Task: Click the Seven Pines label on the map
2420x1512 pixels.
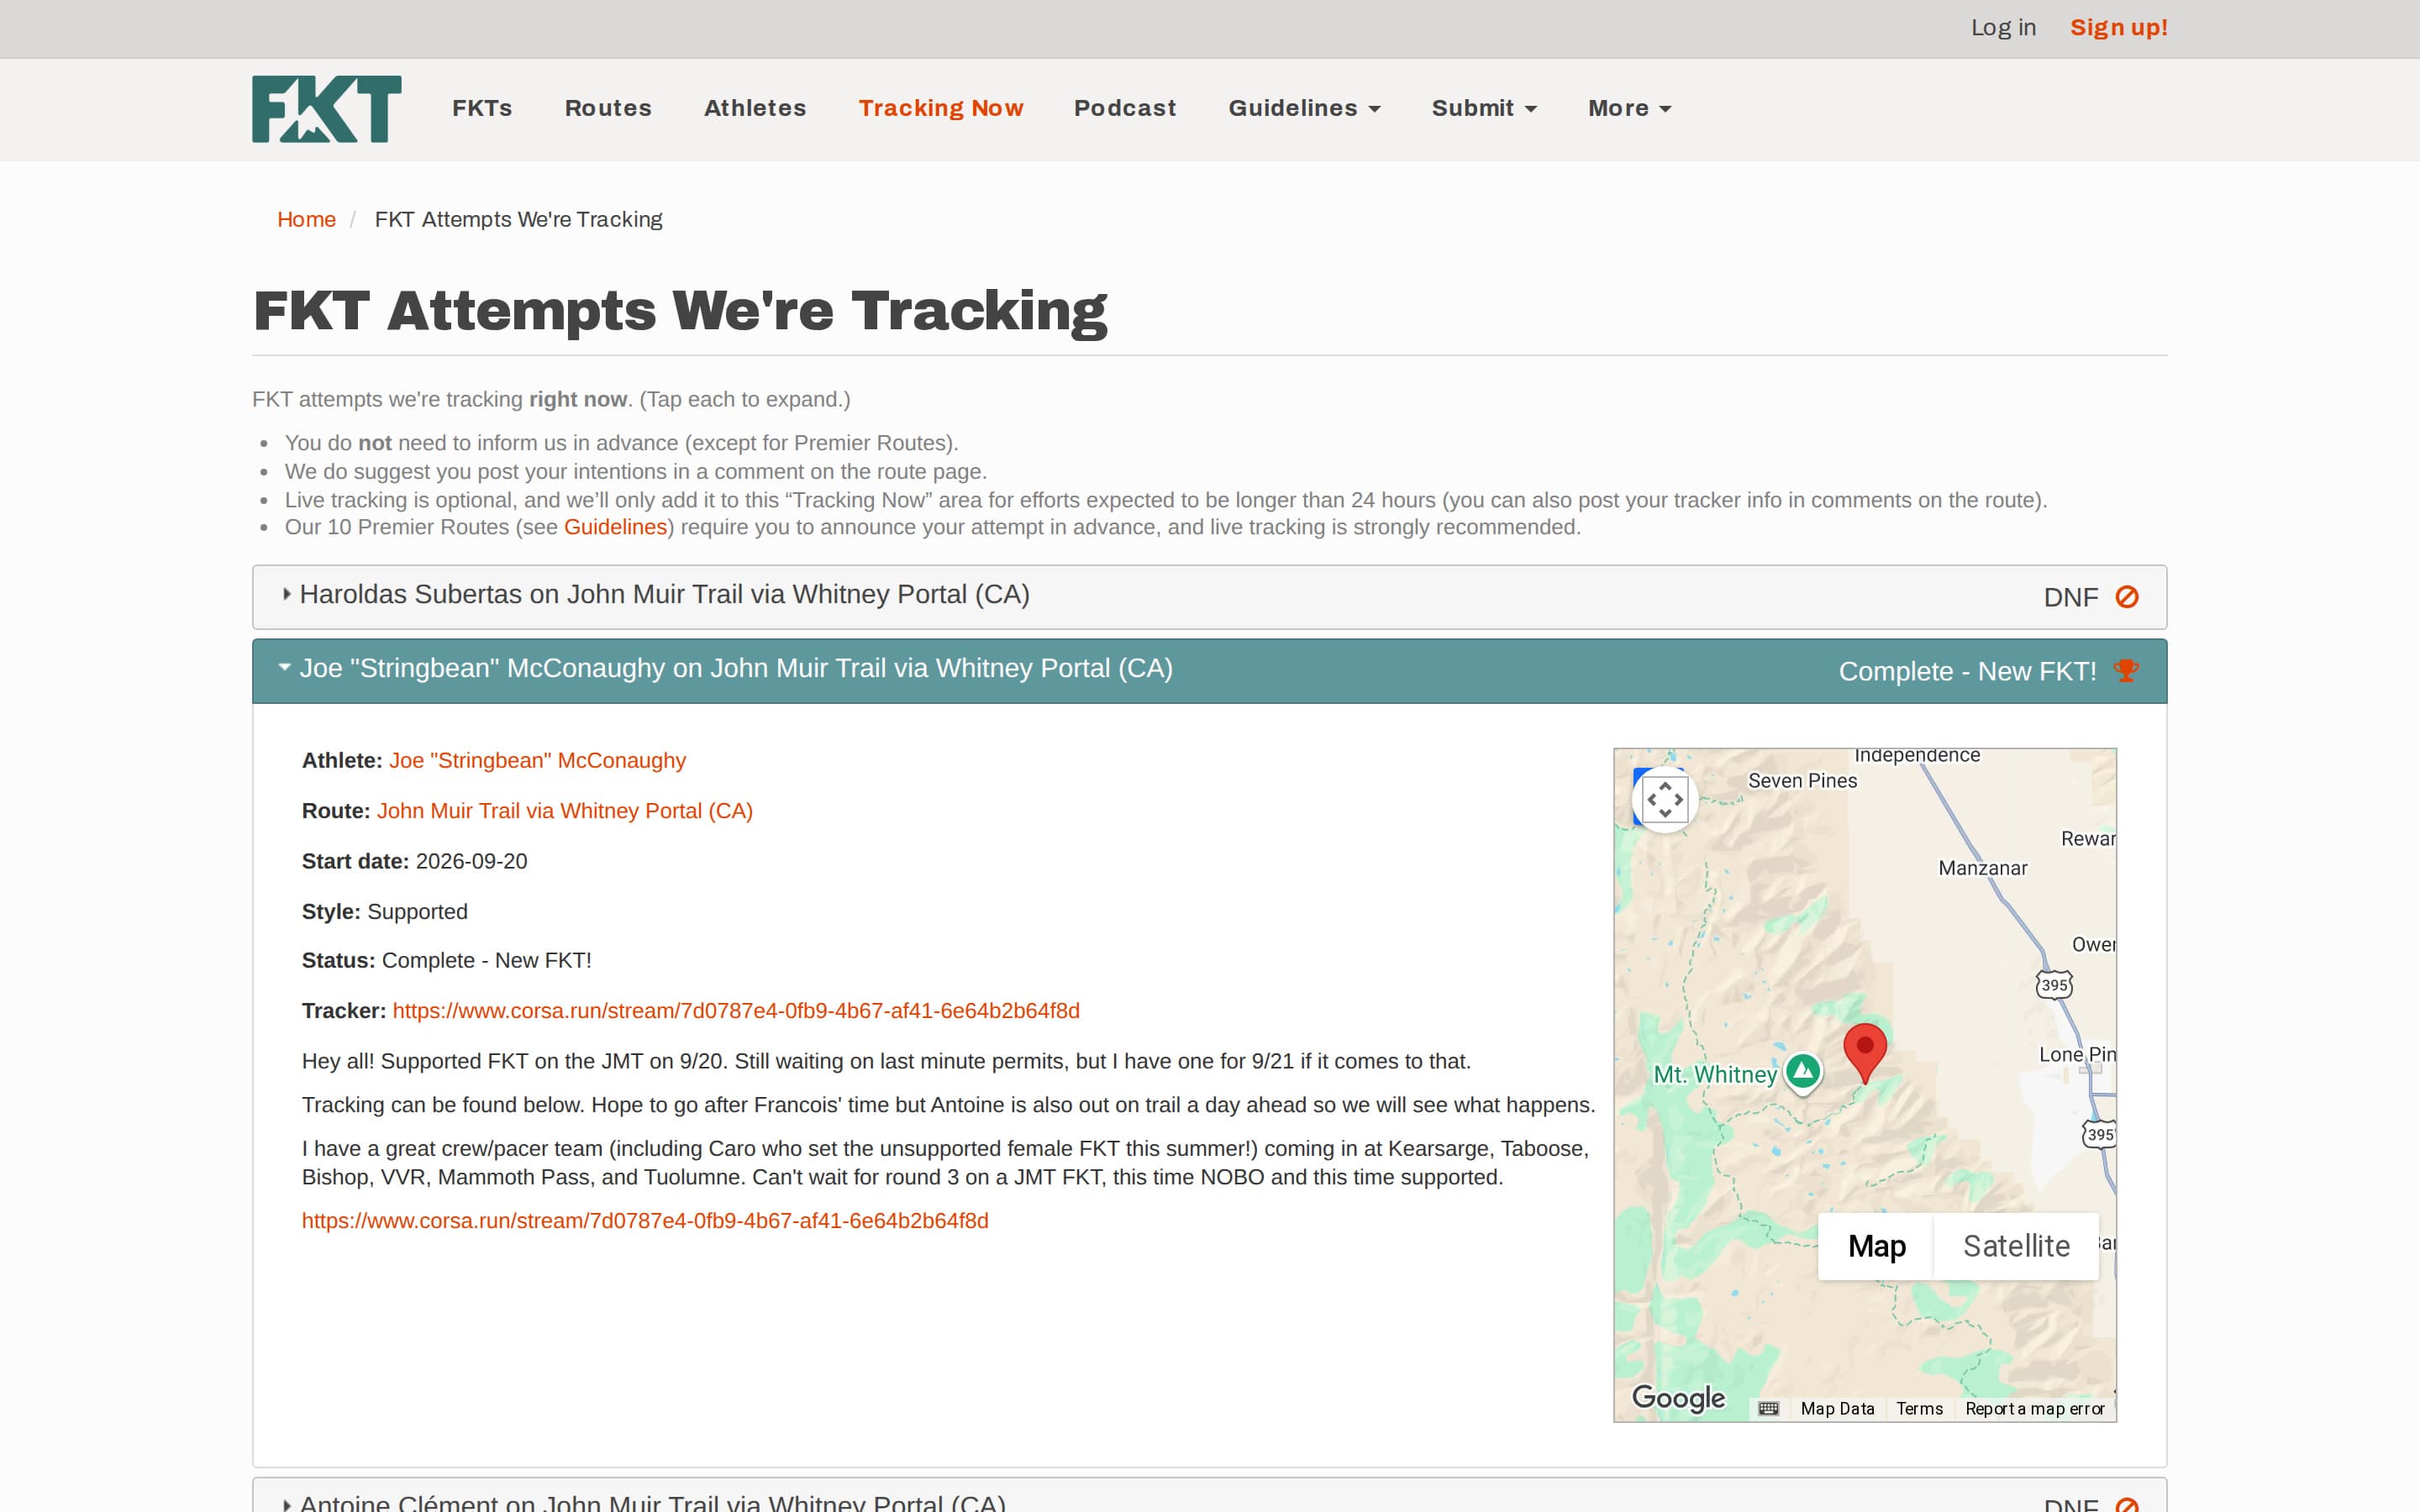Action: 1802,781
